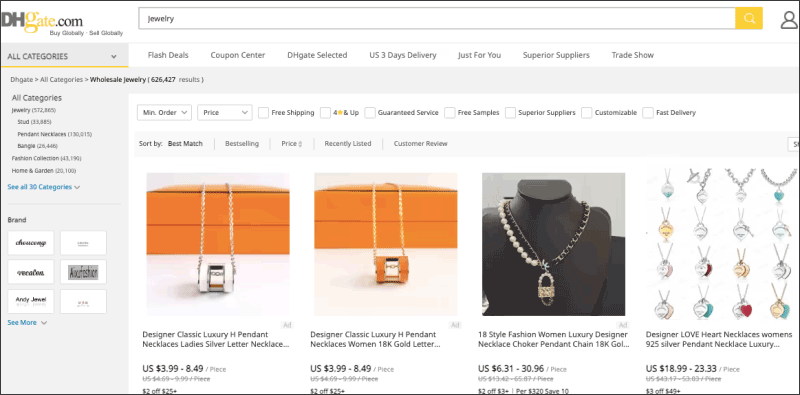Open the Price filter dropdown
The height and width of the screenshot is (395, 800).
224,113
